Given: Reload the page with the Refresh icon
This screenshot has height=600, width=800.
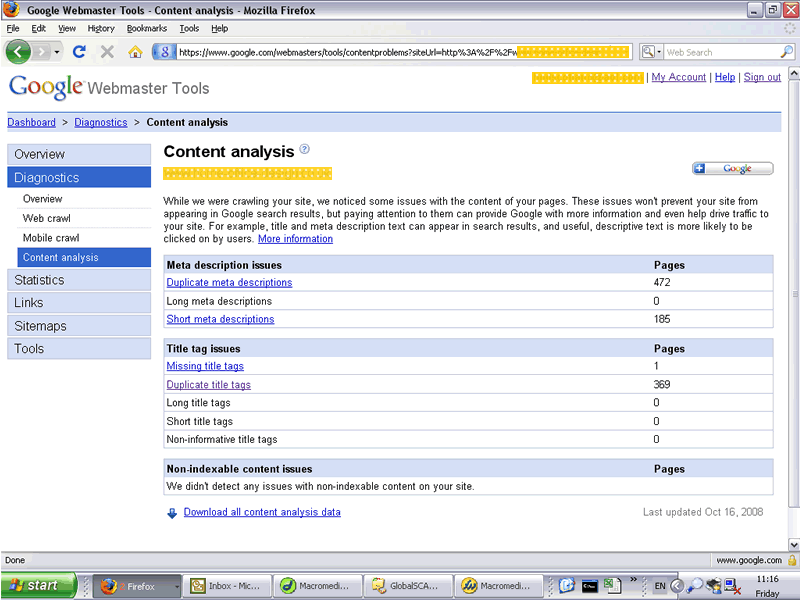Looking at the screenshot, I should point(79,52).
